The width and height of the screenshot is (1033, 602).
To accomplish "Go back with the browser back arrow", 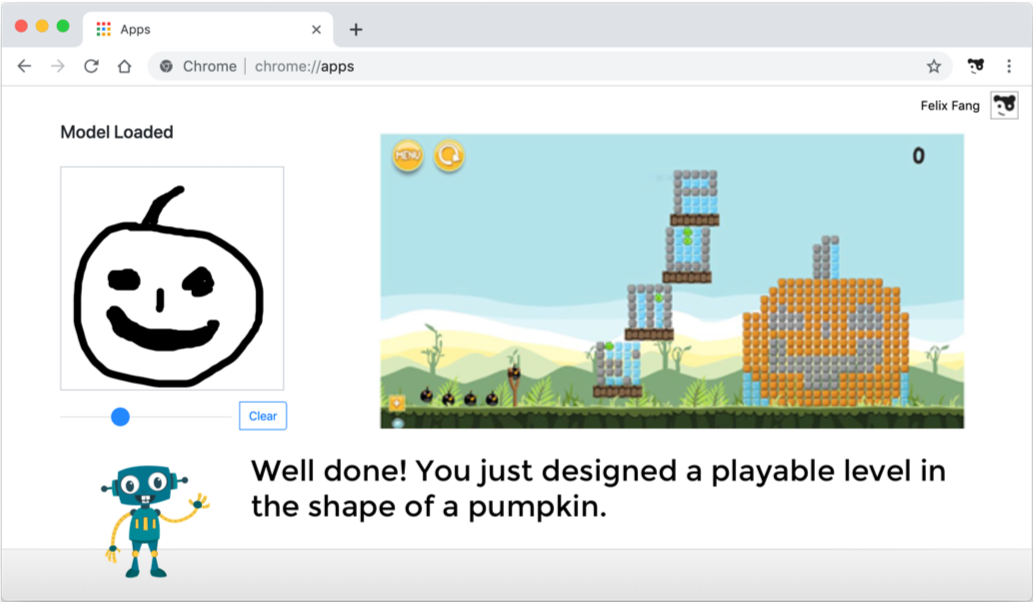I will 24,66.
